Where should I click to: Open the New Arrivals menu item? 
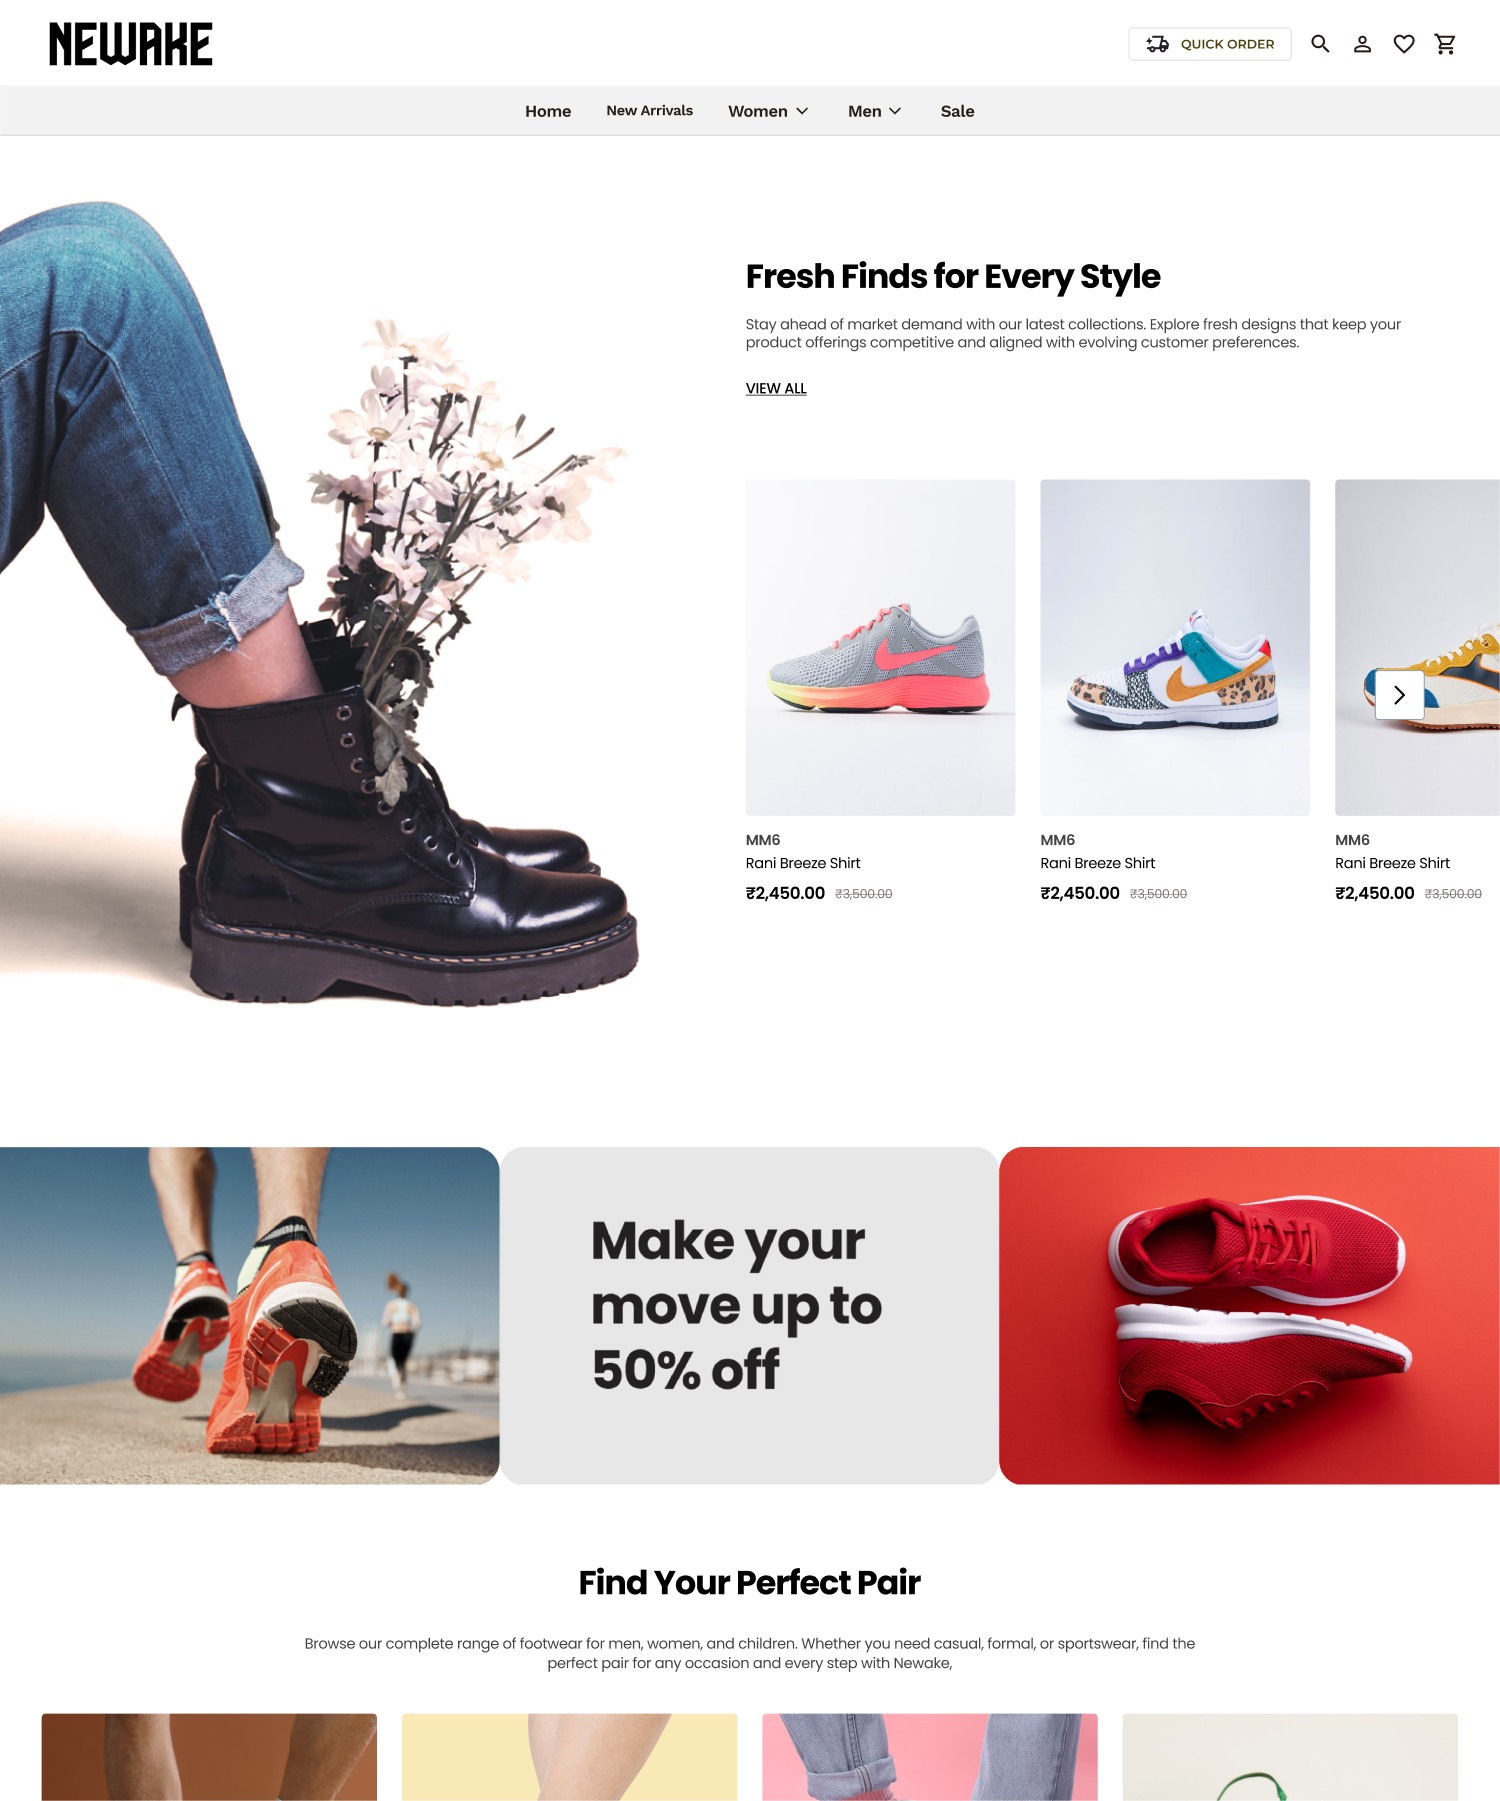(650, 111)
